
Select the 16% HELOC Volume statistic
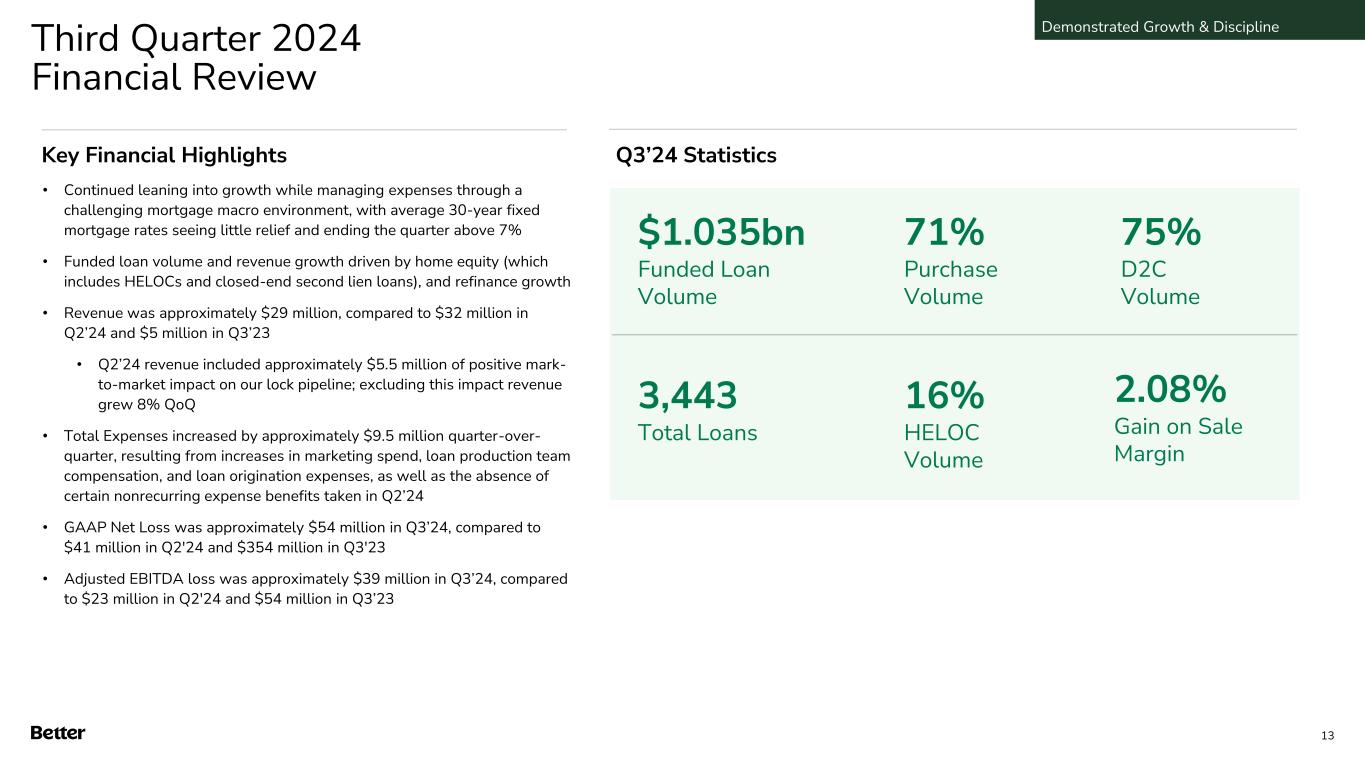click(944, 397)
